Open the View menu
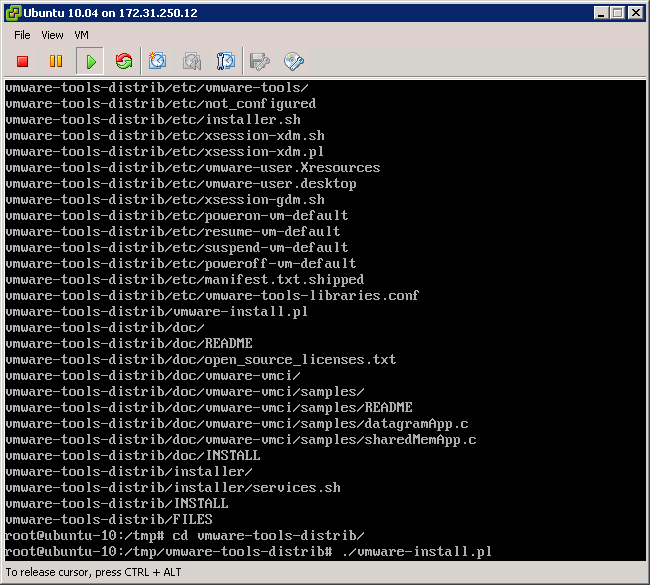650x585 pixels. point(52,35)
